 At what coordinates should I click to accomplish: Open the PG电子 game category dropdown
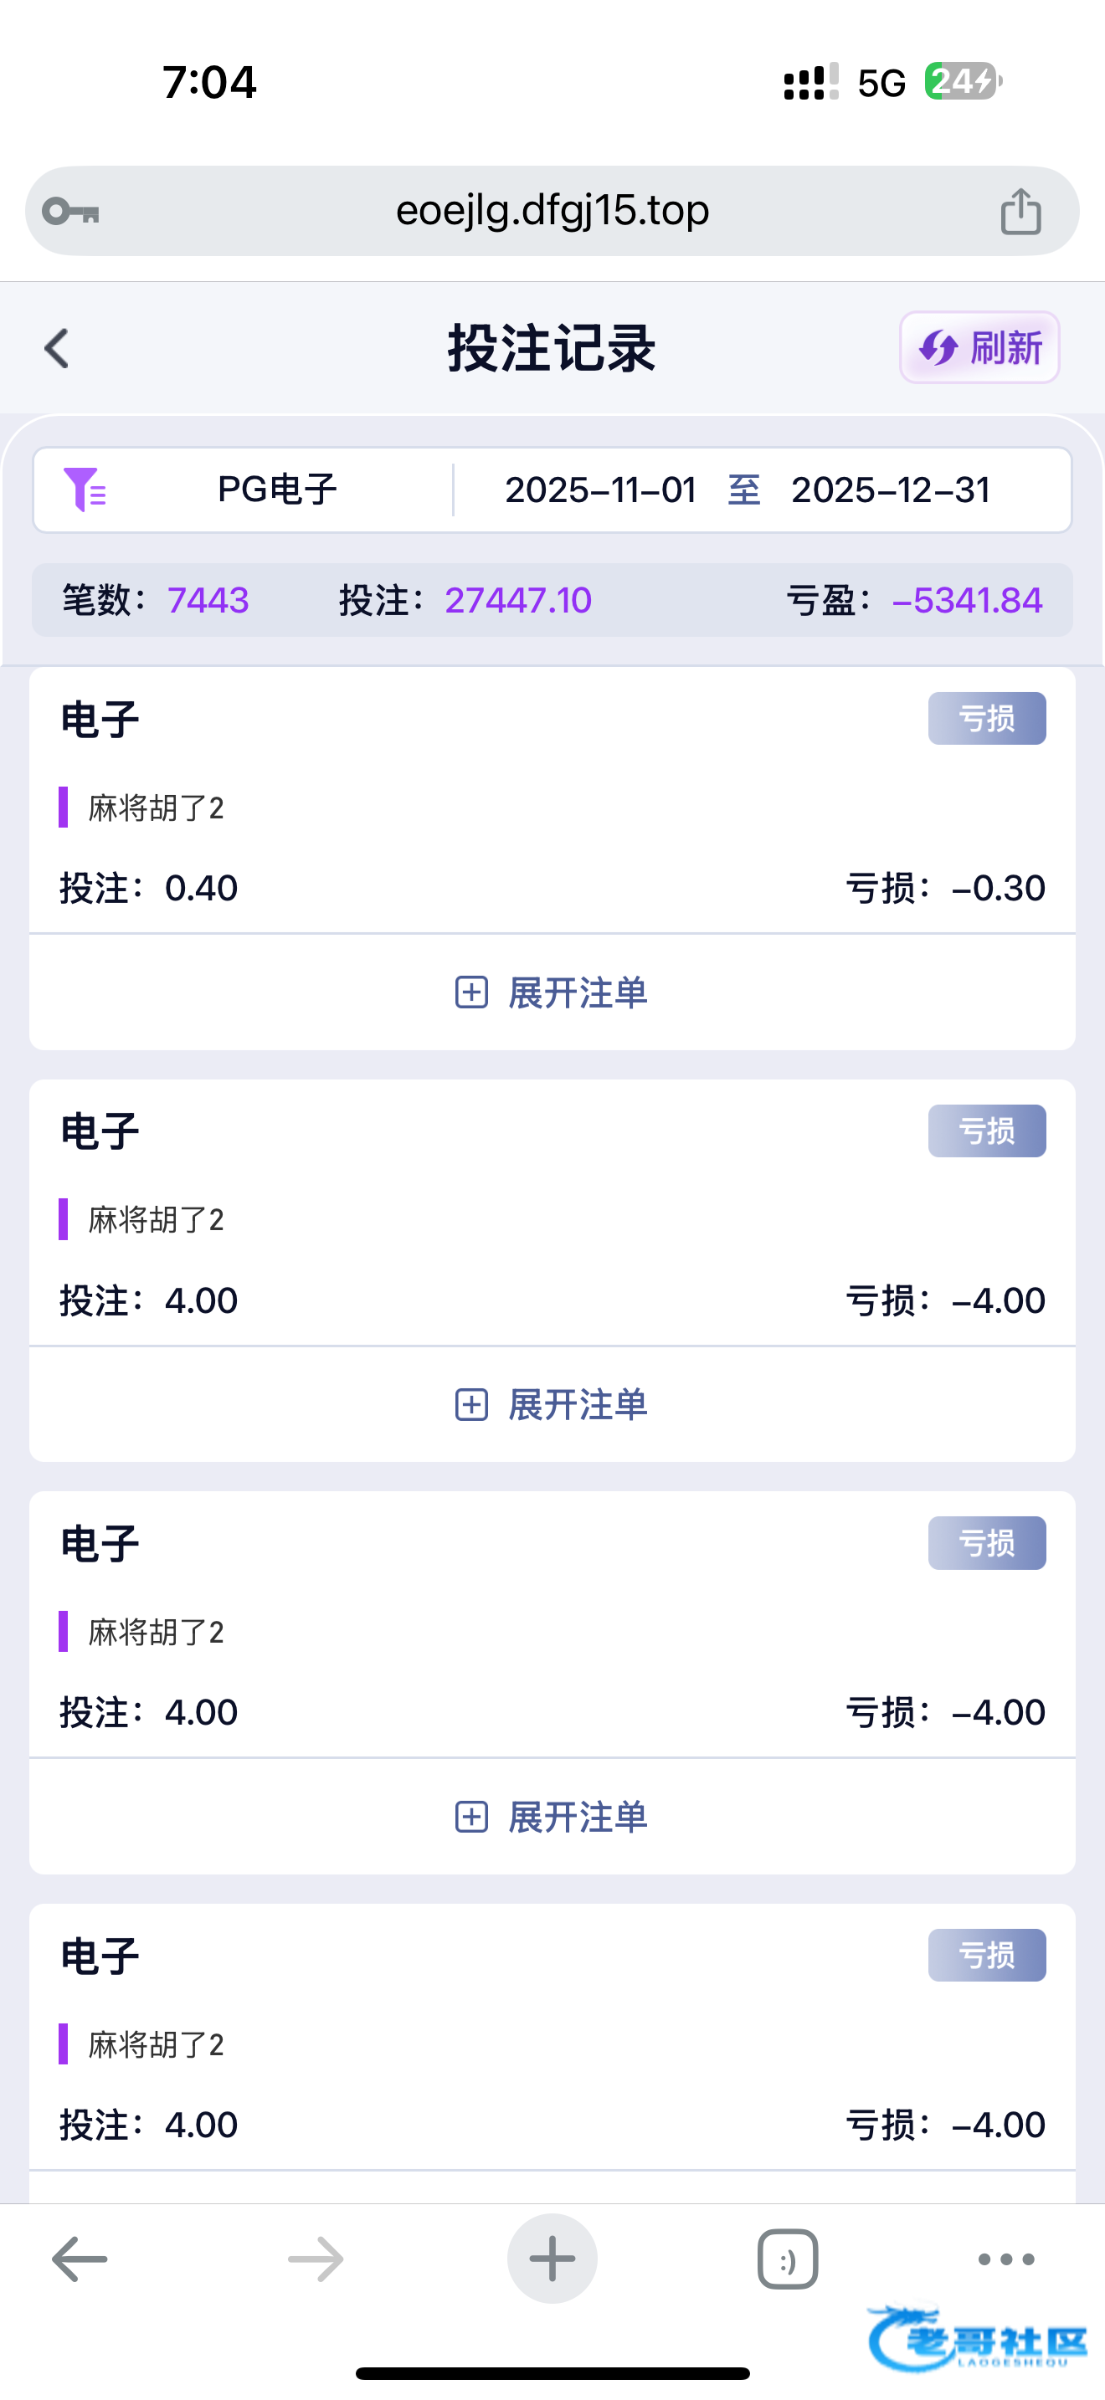[277, 490]
